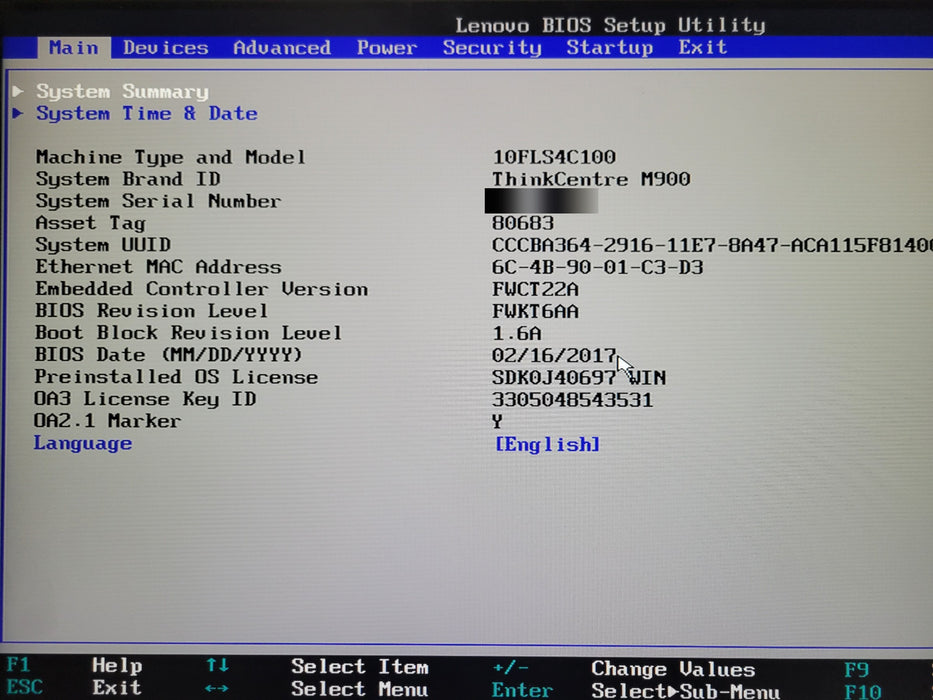Click the System UUID value

pyautogui.click(x=712, y=245)
